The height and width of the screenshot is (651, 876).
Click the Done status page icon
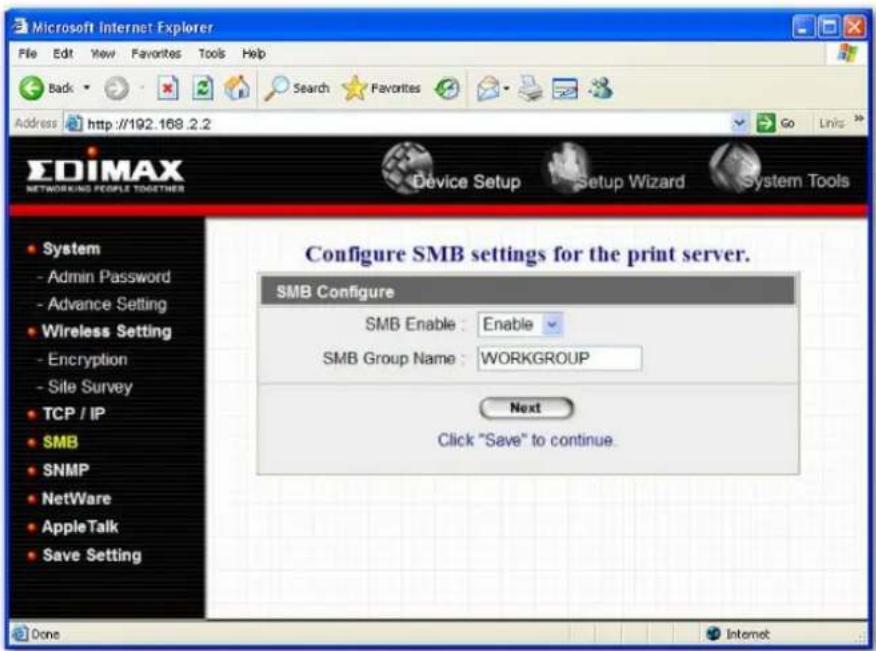[20, 633]
